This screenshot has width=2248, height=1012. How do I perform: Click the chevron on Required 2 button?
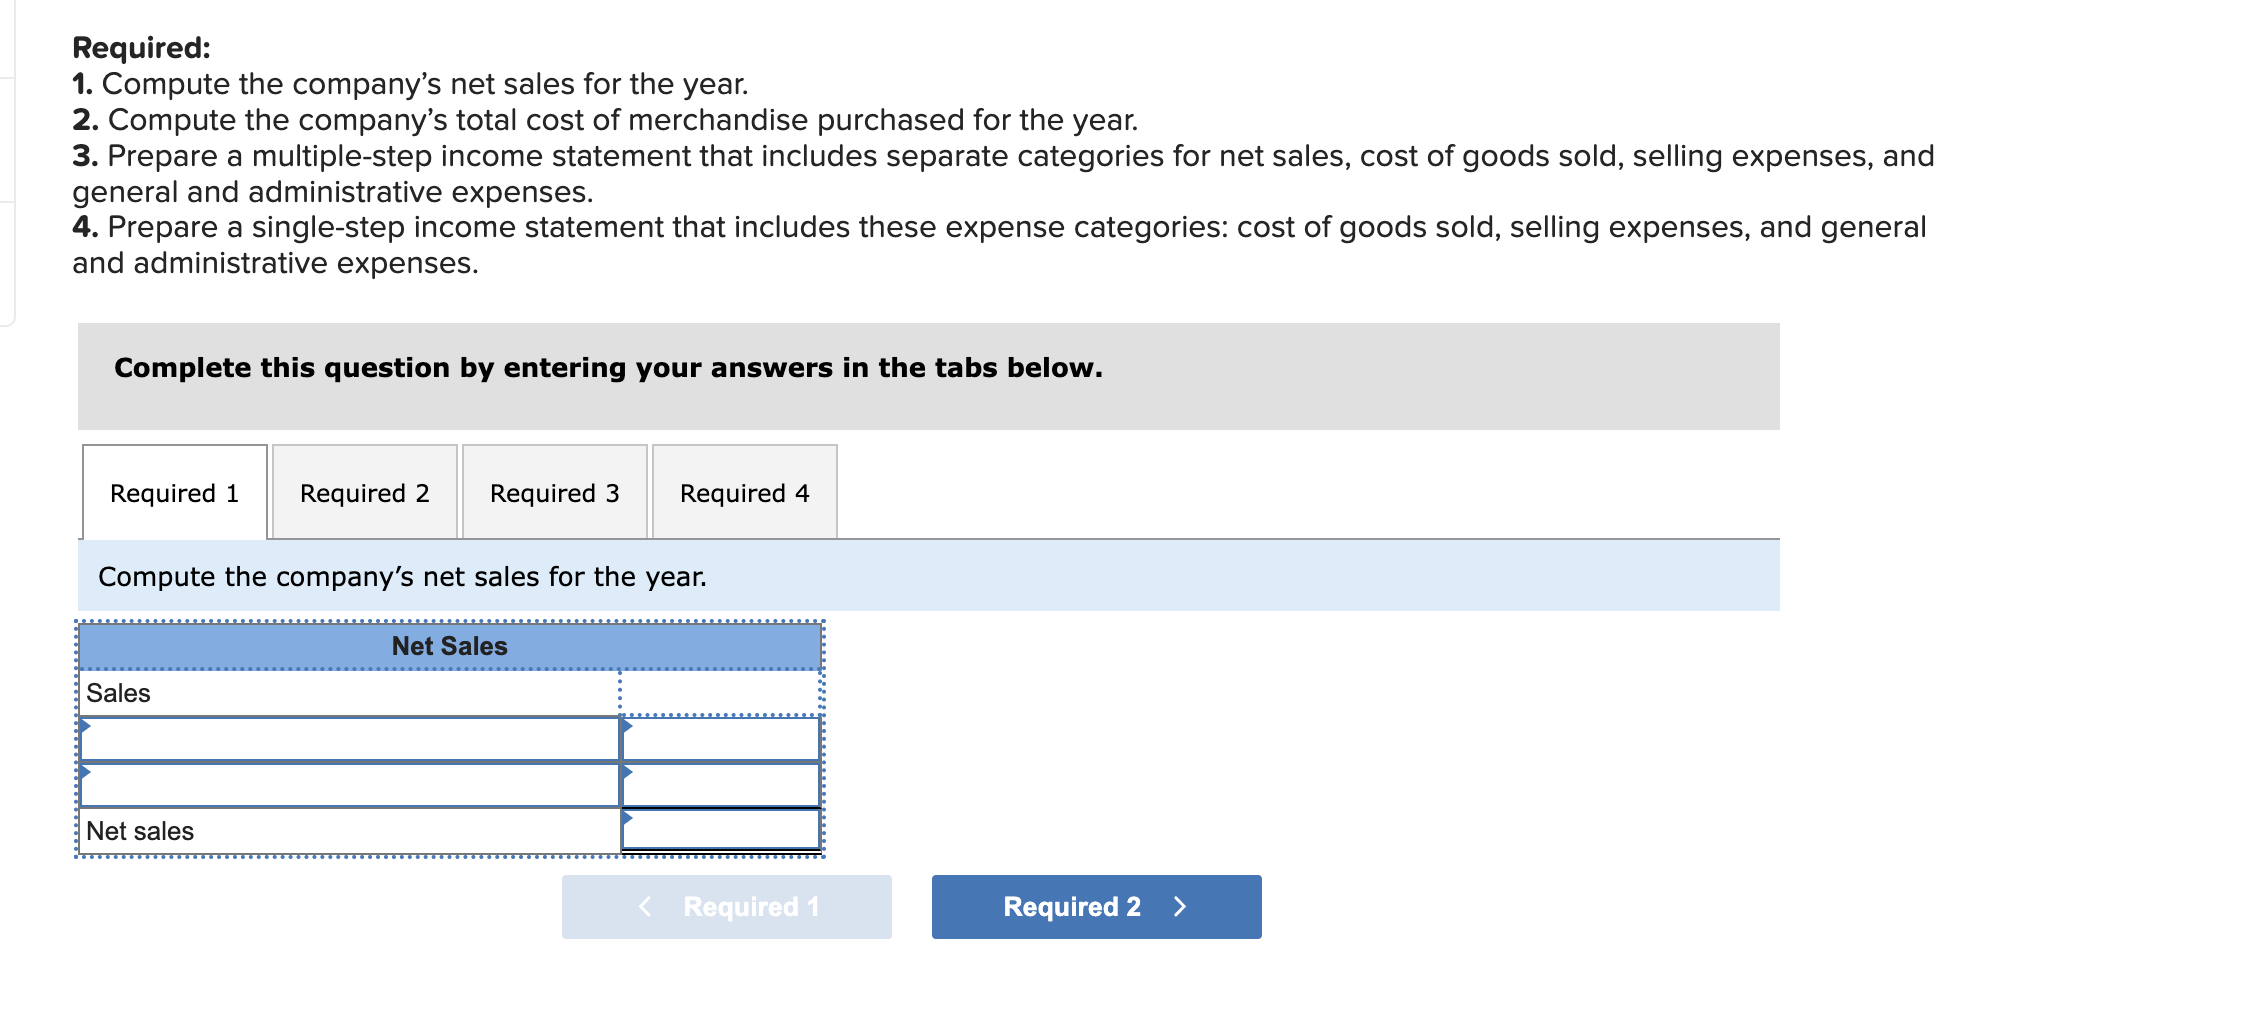coord(1181,906)
